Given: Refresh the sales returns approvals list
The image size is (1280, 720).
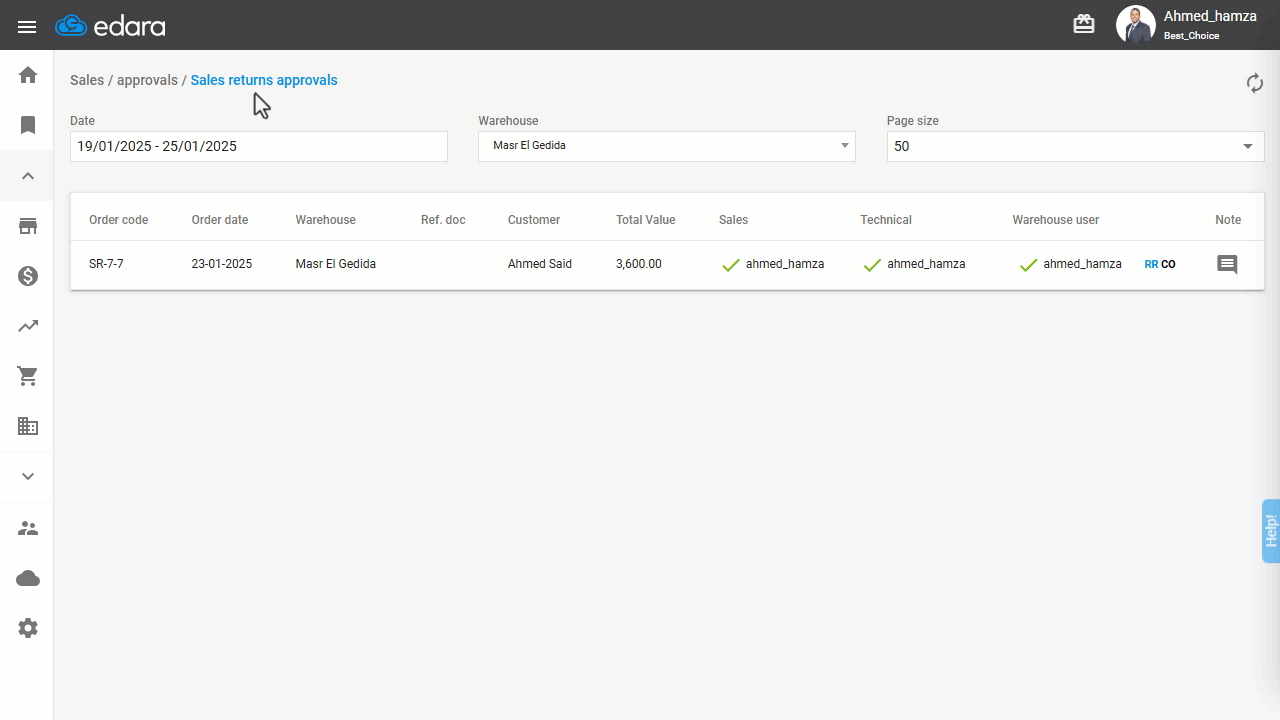Looking at the screenshot, I should click(x=1255, y=83).
